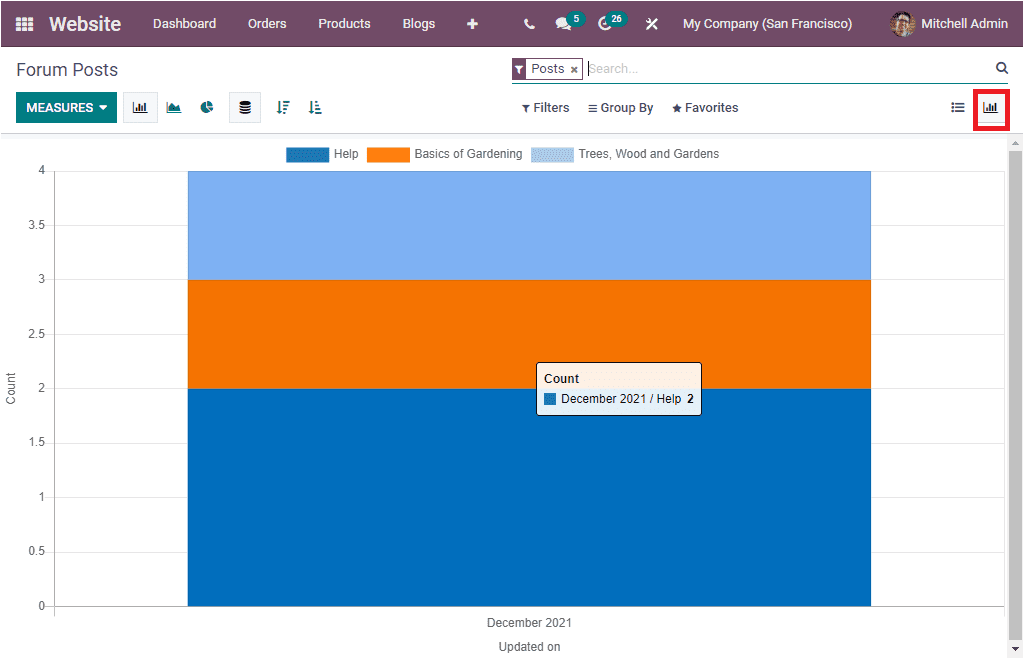This screenshot has width=1024, height=659.
Task: Remove the Posts search filter
Action: pyautogui.click(x=574, y=68)
